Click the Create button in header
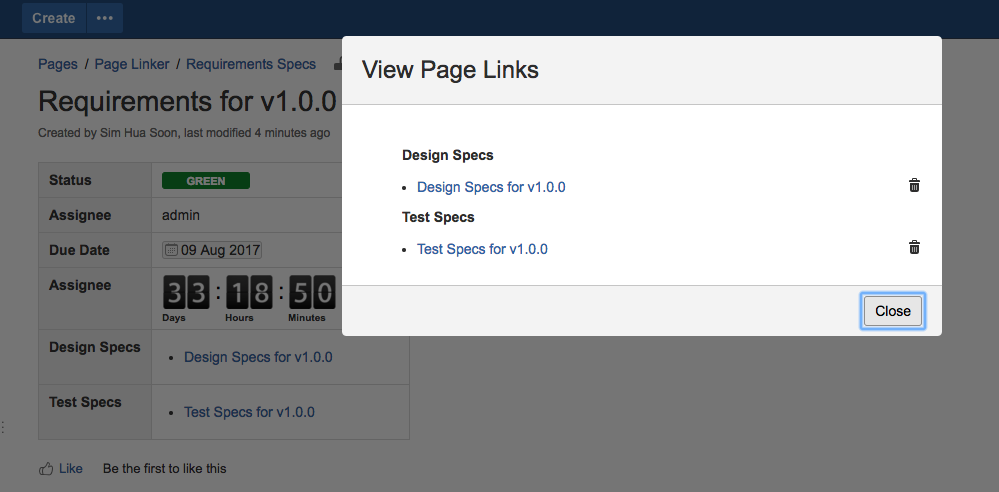 [x=53, y=18]
